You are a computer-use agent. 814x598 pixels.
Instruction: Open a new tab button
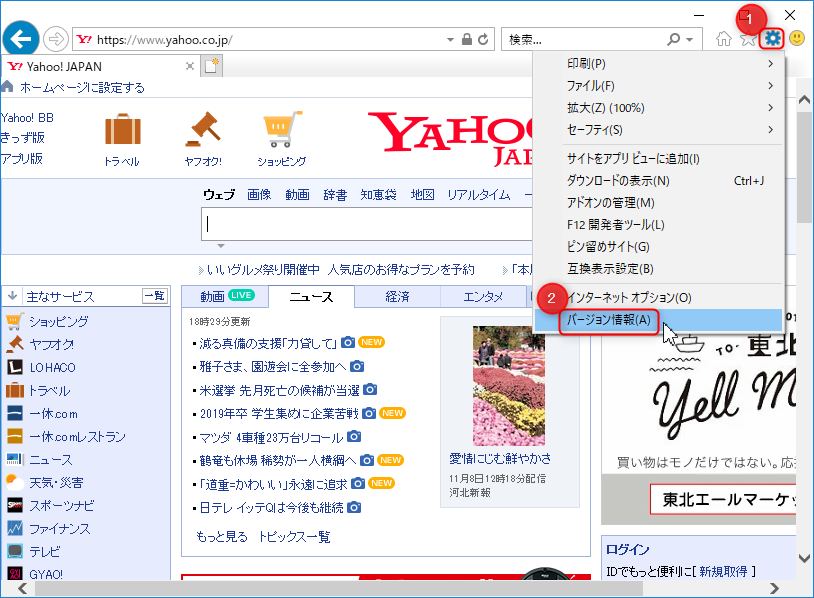point(211,66)
